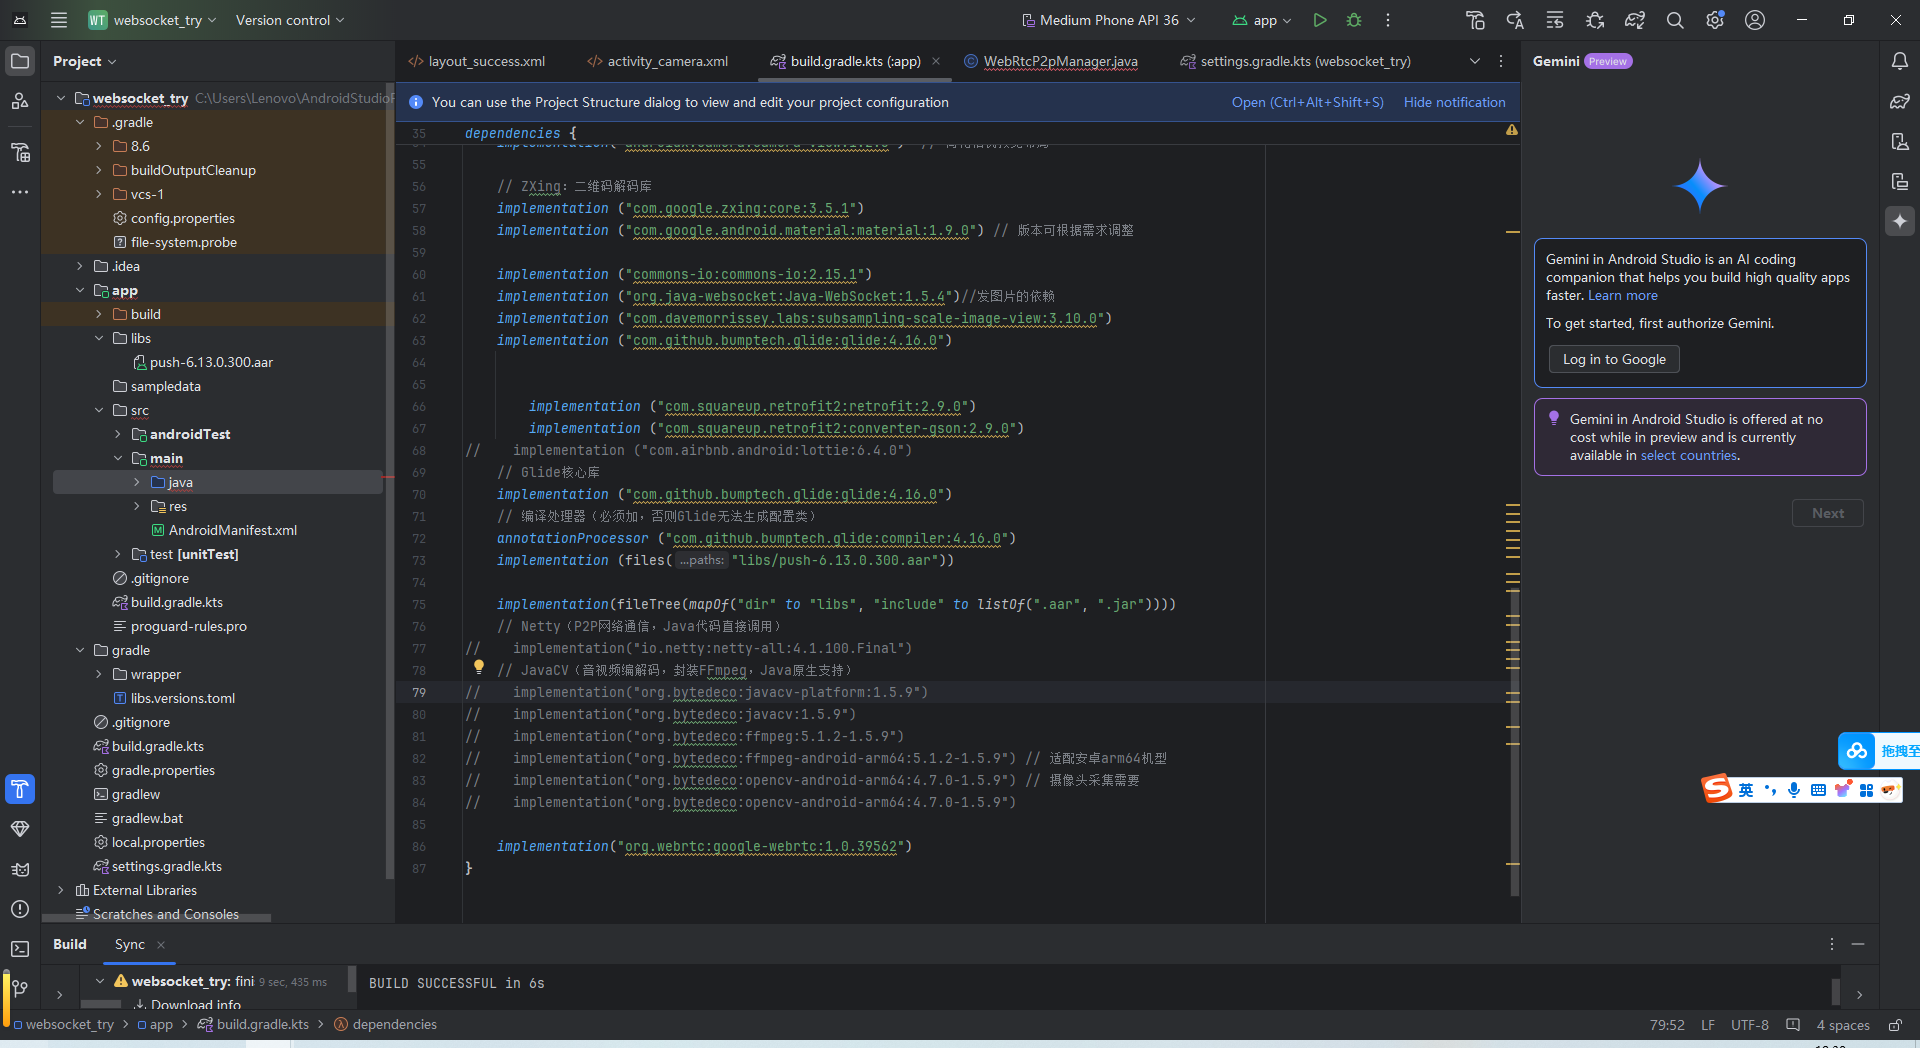Screen dimensions: 1920x1048
Task: Select proguard-rules.pro file
Action: (x=189, y=626)
